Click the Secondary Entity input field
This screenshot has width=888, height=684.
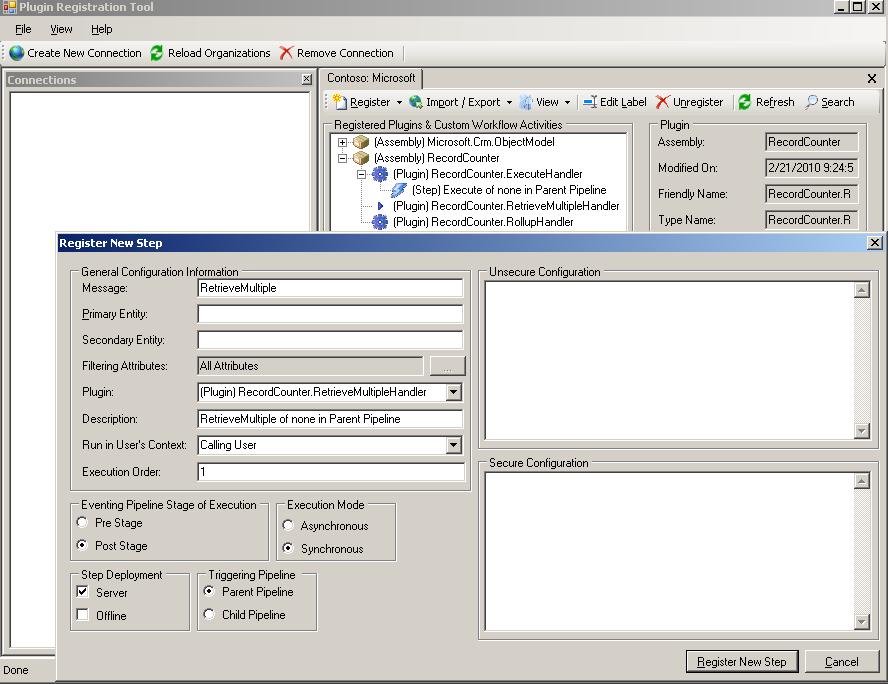tap(330, 340)
